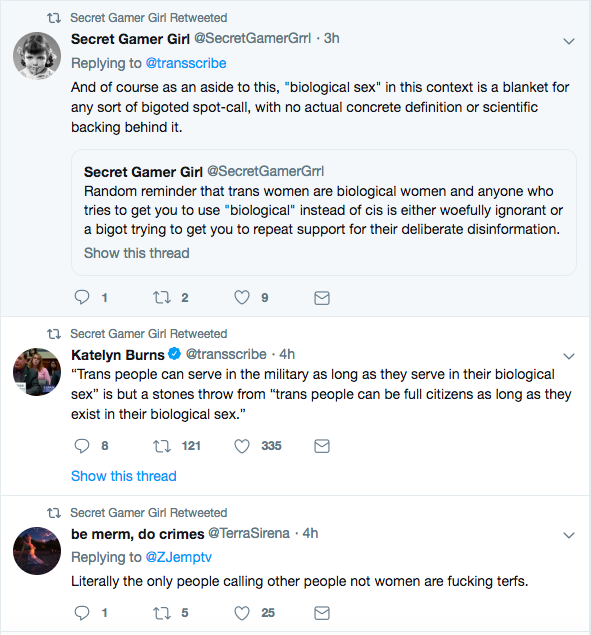This screenshot has width=591, height=635.
Task: Open the @transscribe mention link
Action: [x=186, y=63]
